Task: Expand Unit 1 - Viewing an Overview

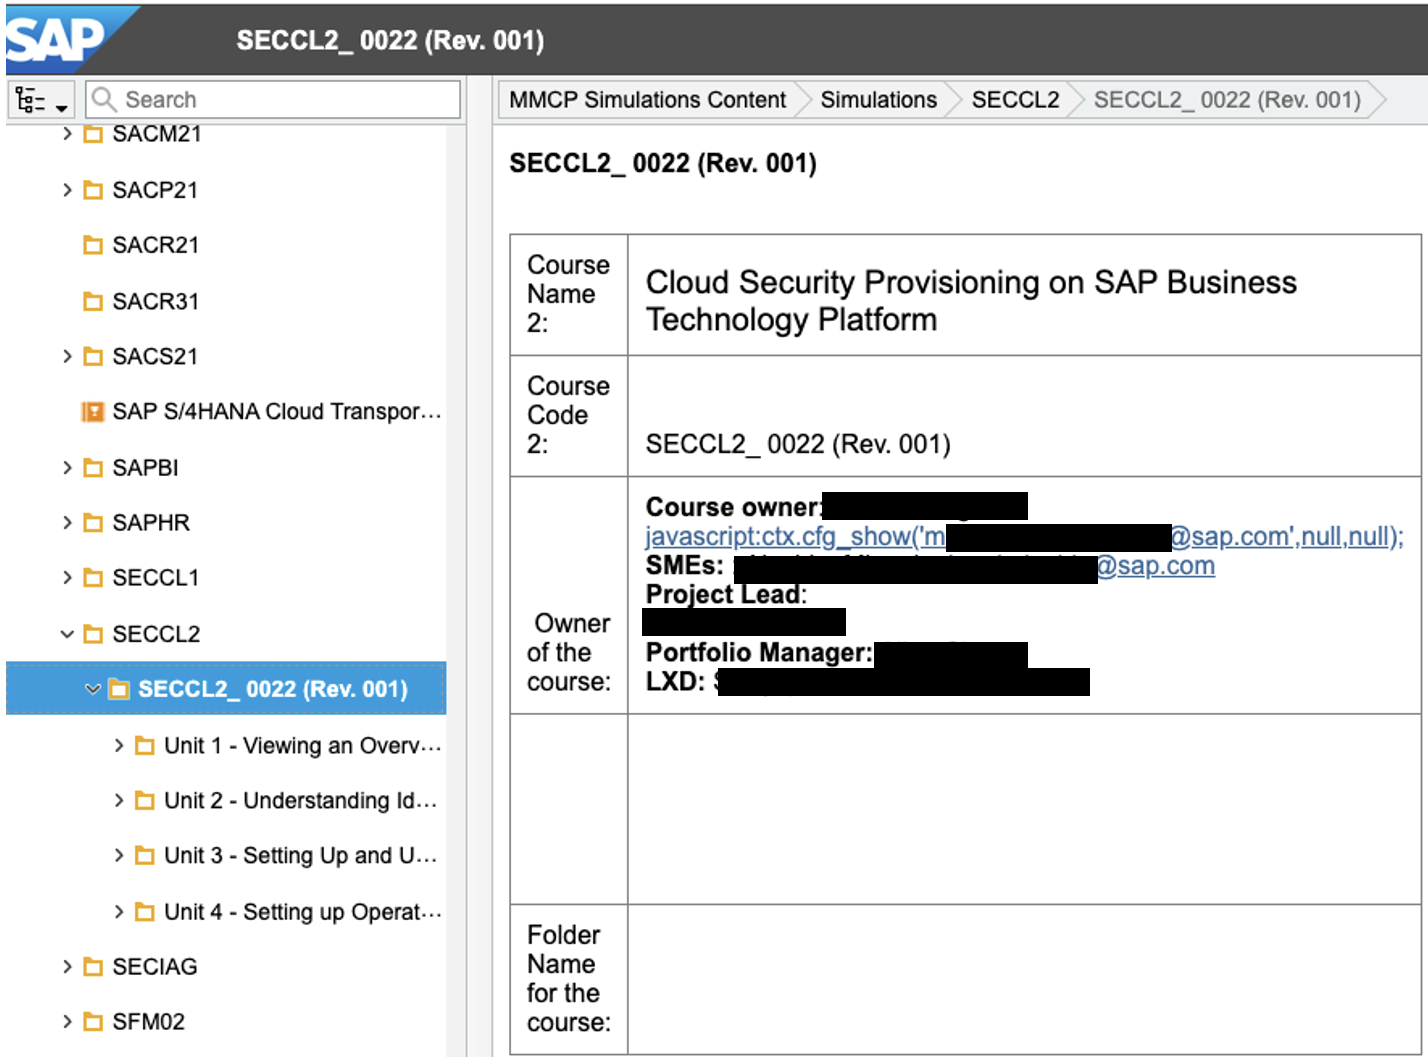Action: coord(119,745)
